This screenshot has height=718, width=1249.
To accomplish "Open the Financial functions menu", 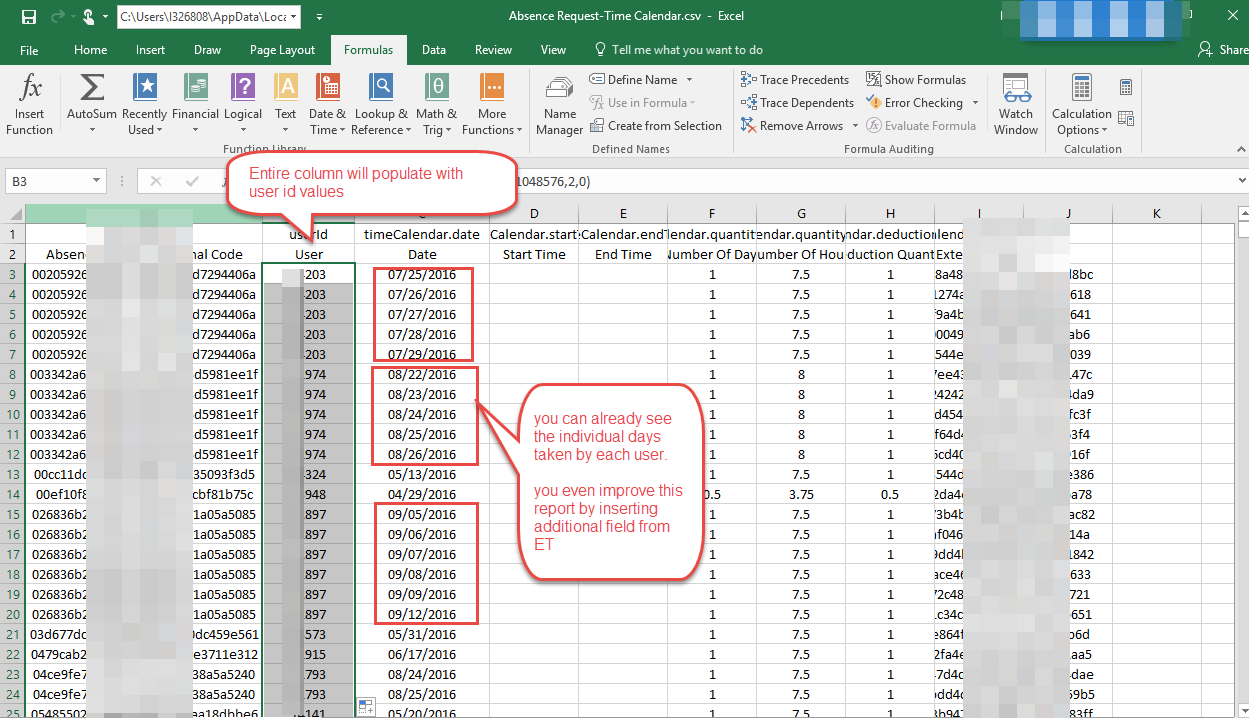I will coord(195,105).
